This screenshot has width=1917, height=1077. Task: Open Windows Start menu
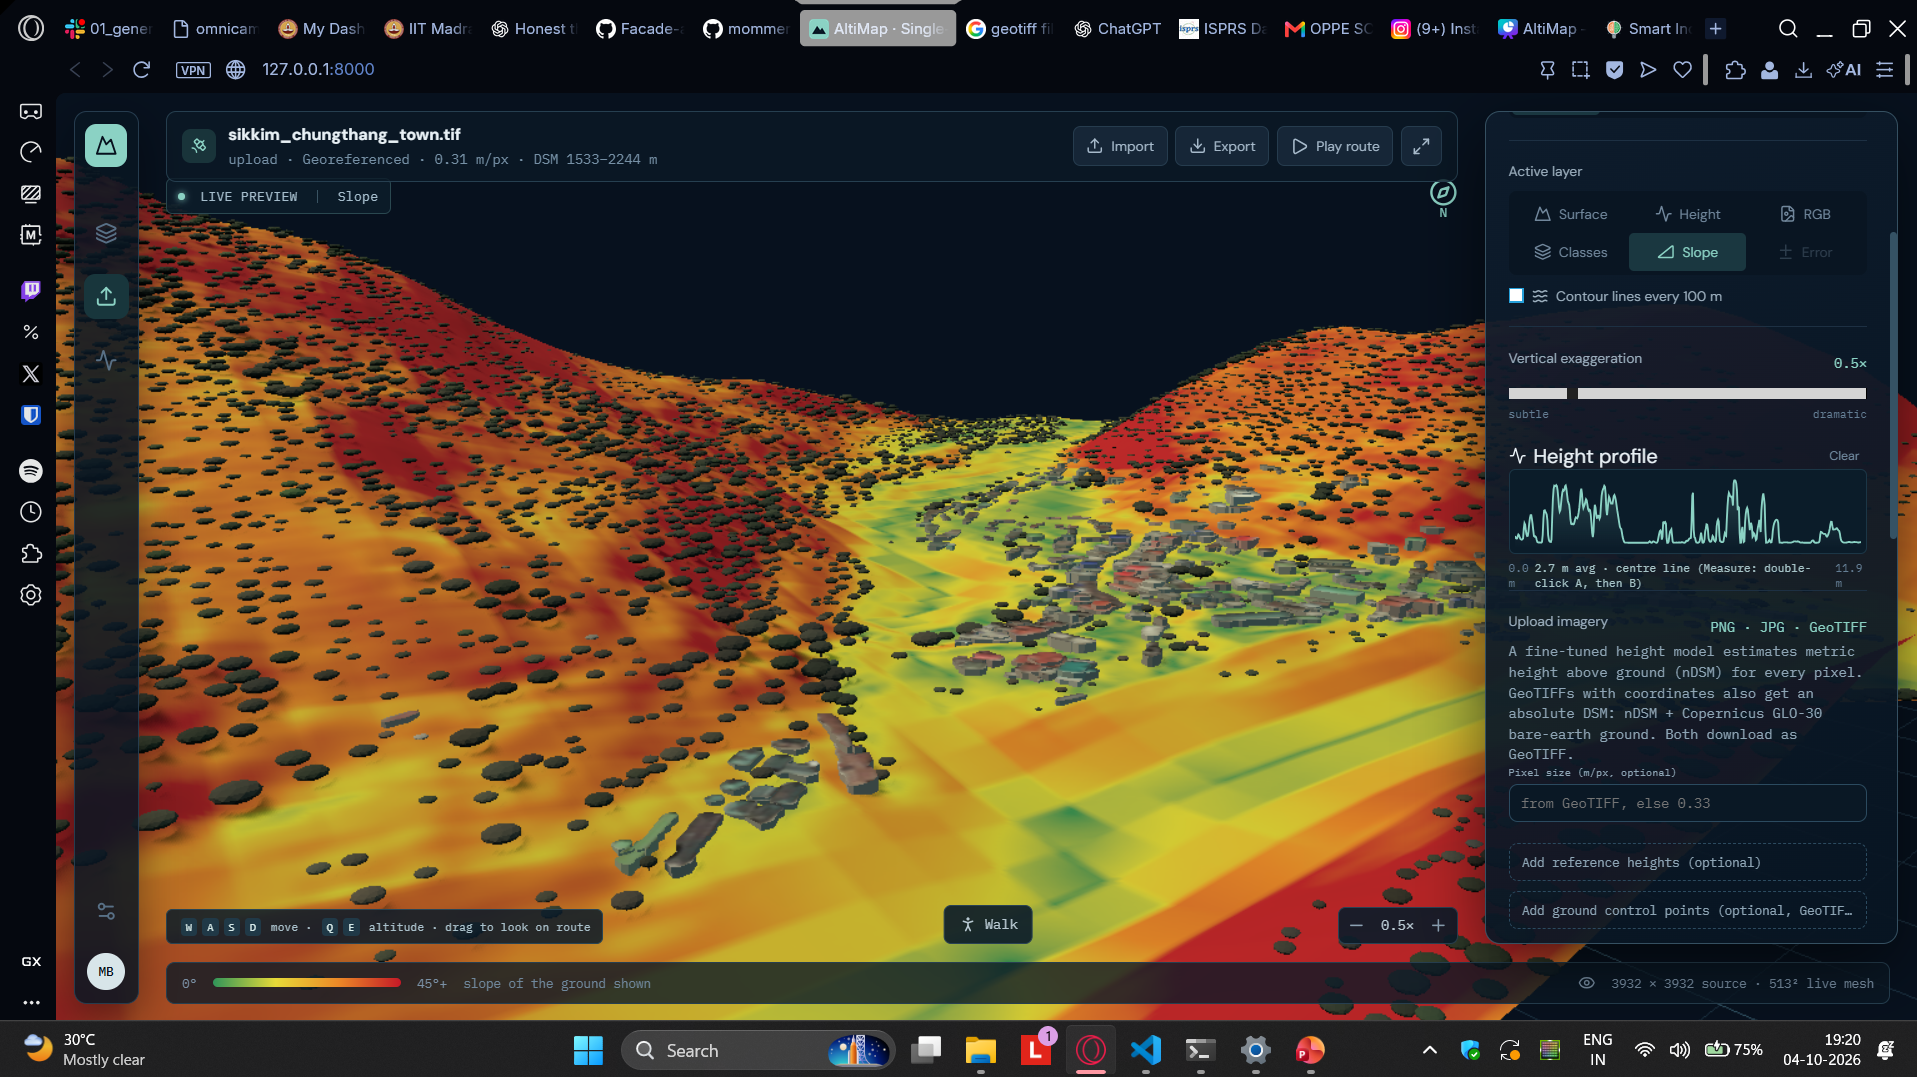[x=588, y=1050]
